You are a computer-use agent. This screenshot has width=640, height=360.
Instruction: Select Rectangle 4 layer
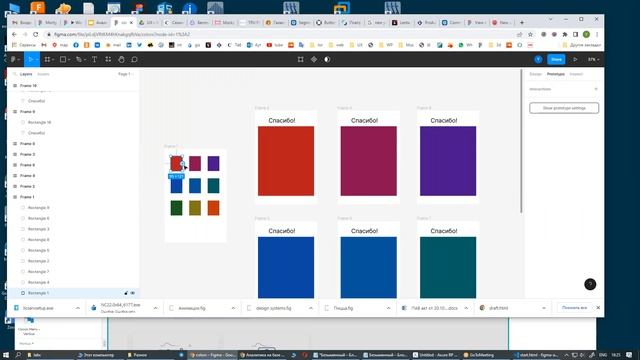point(38,282)
